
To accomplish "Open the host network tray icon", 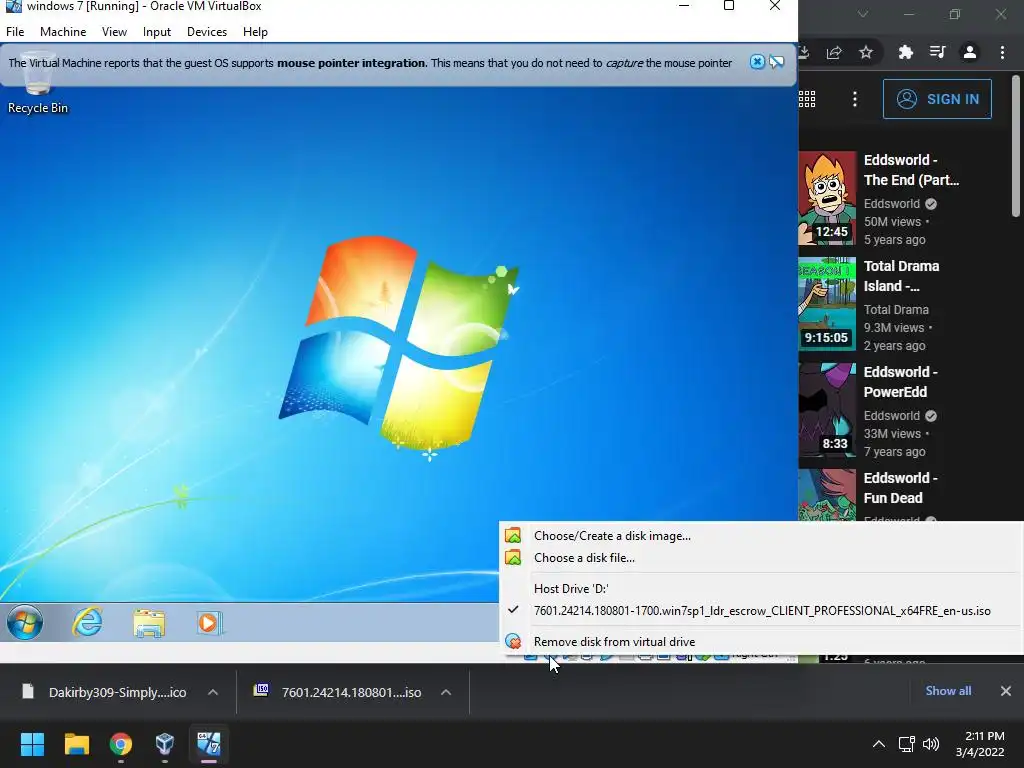I will click(906, 744).
